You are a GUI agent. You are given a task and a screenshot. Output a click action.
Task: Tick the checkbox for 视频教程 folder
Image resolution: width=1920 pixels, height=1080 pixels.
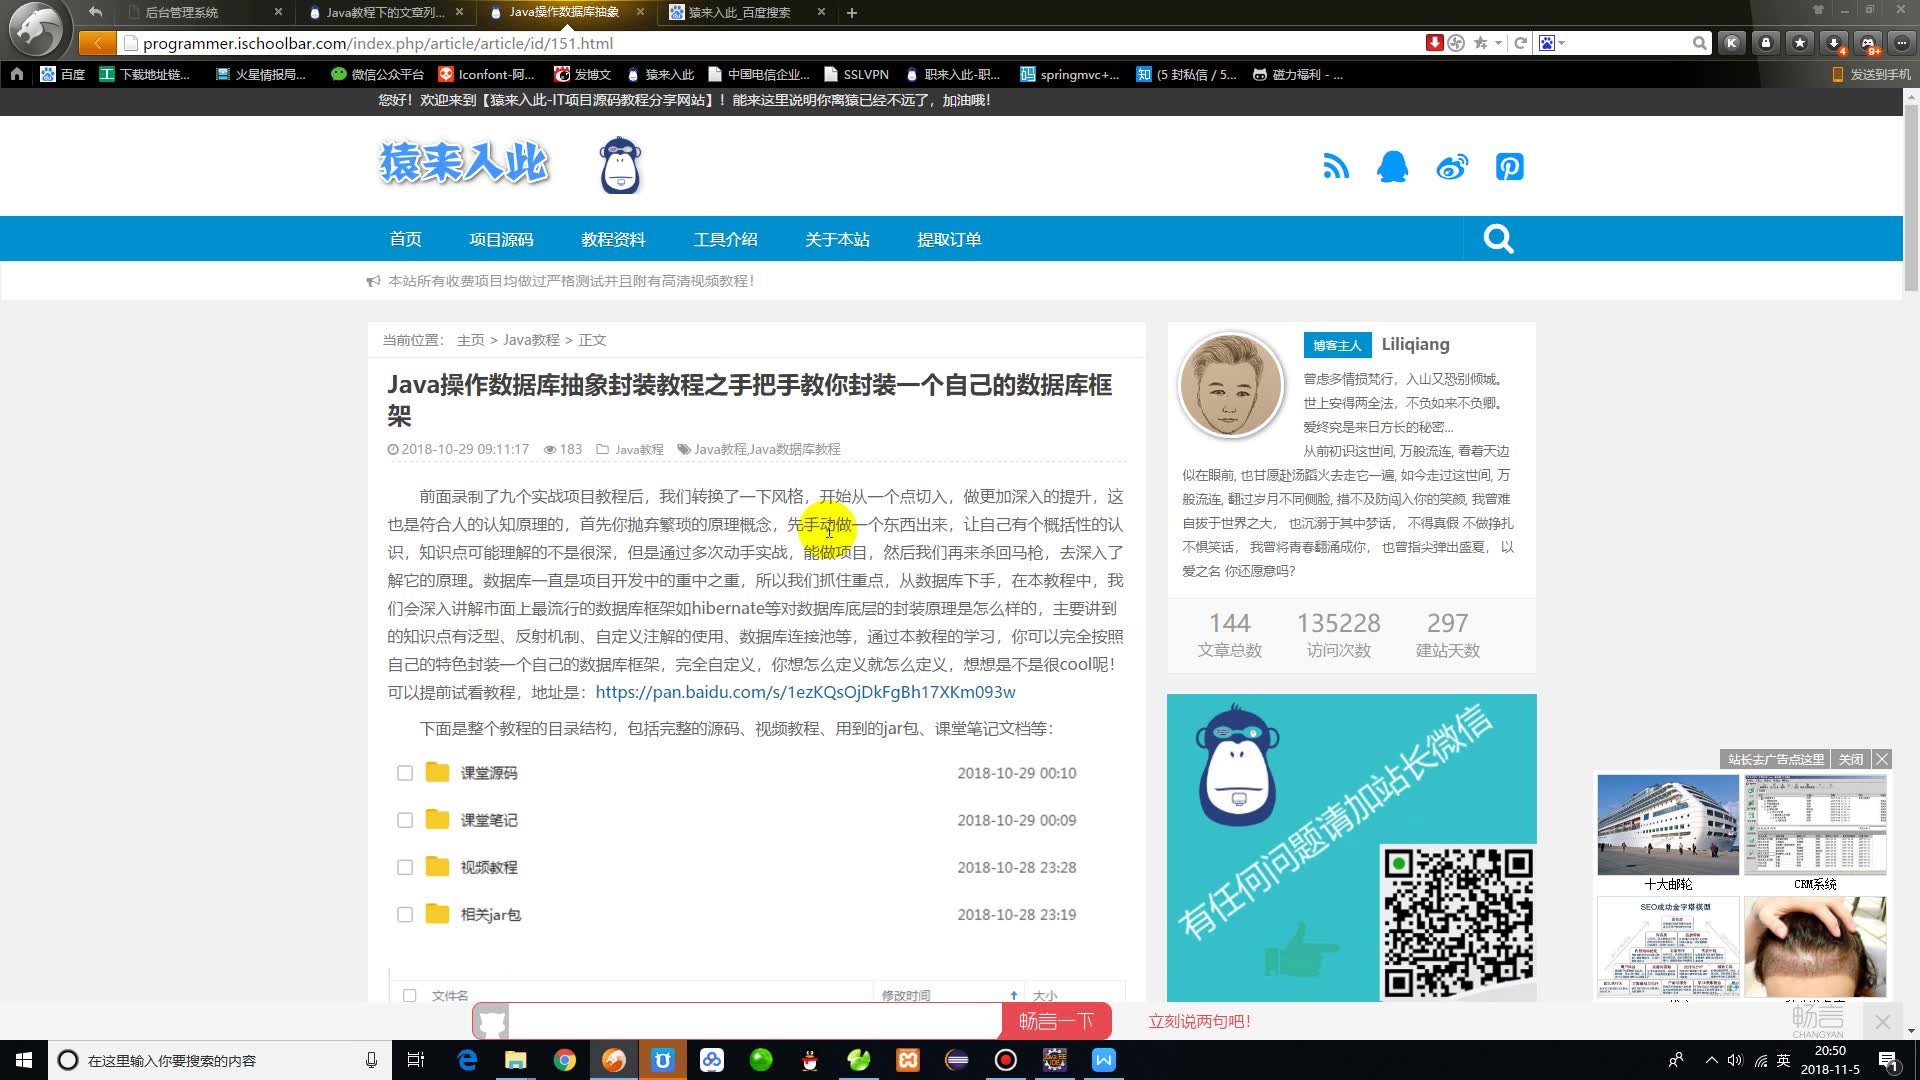pos(405,867)
